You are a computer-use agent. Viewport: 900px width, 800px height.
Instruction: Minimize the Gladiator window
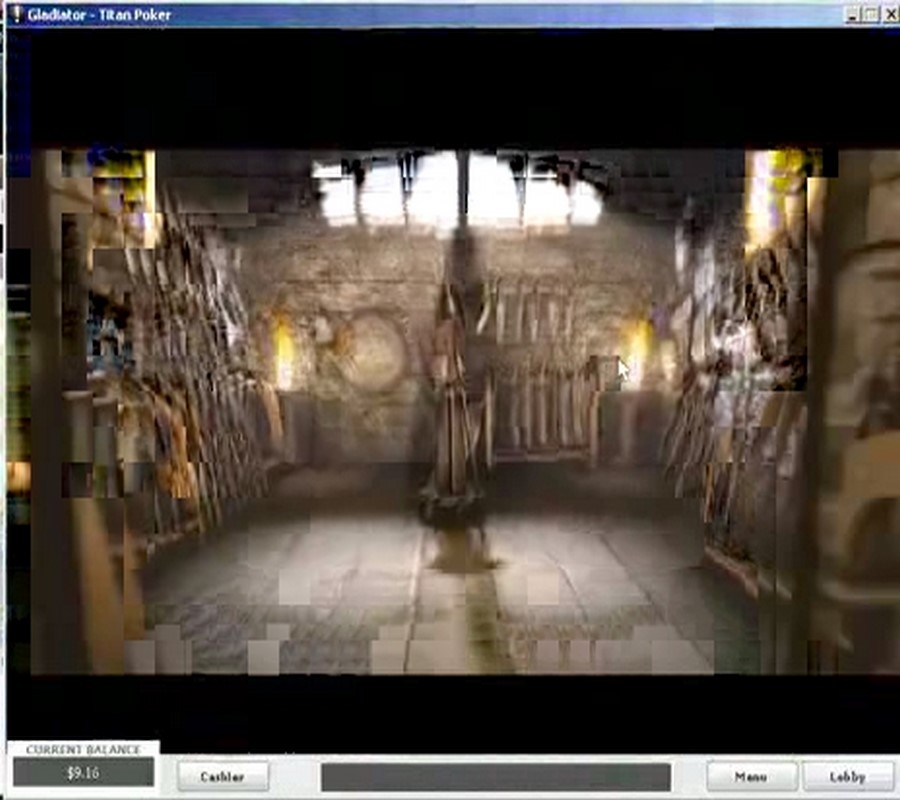pos(852,14)
